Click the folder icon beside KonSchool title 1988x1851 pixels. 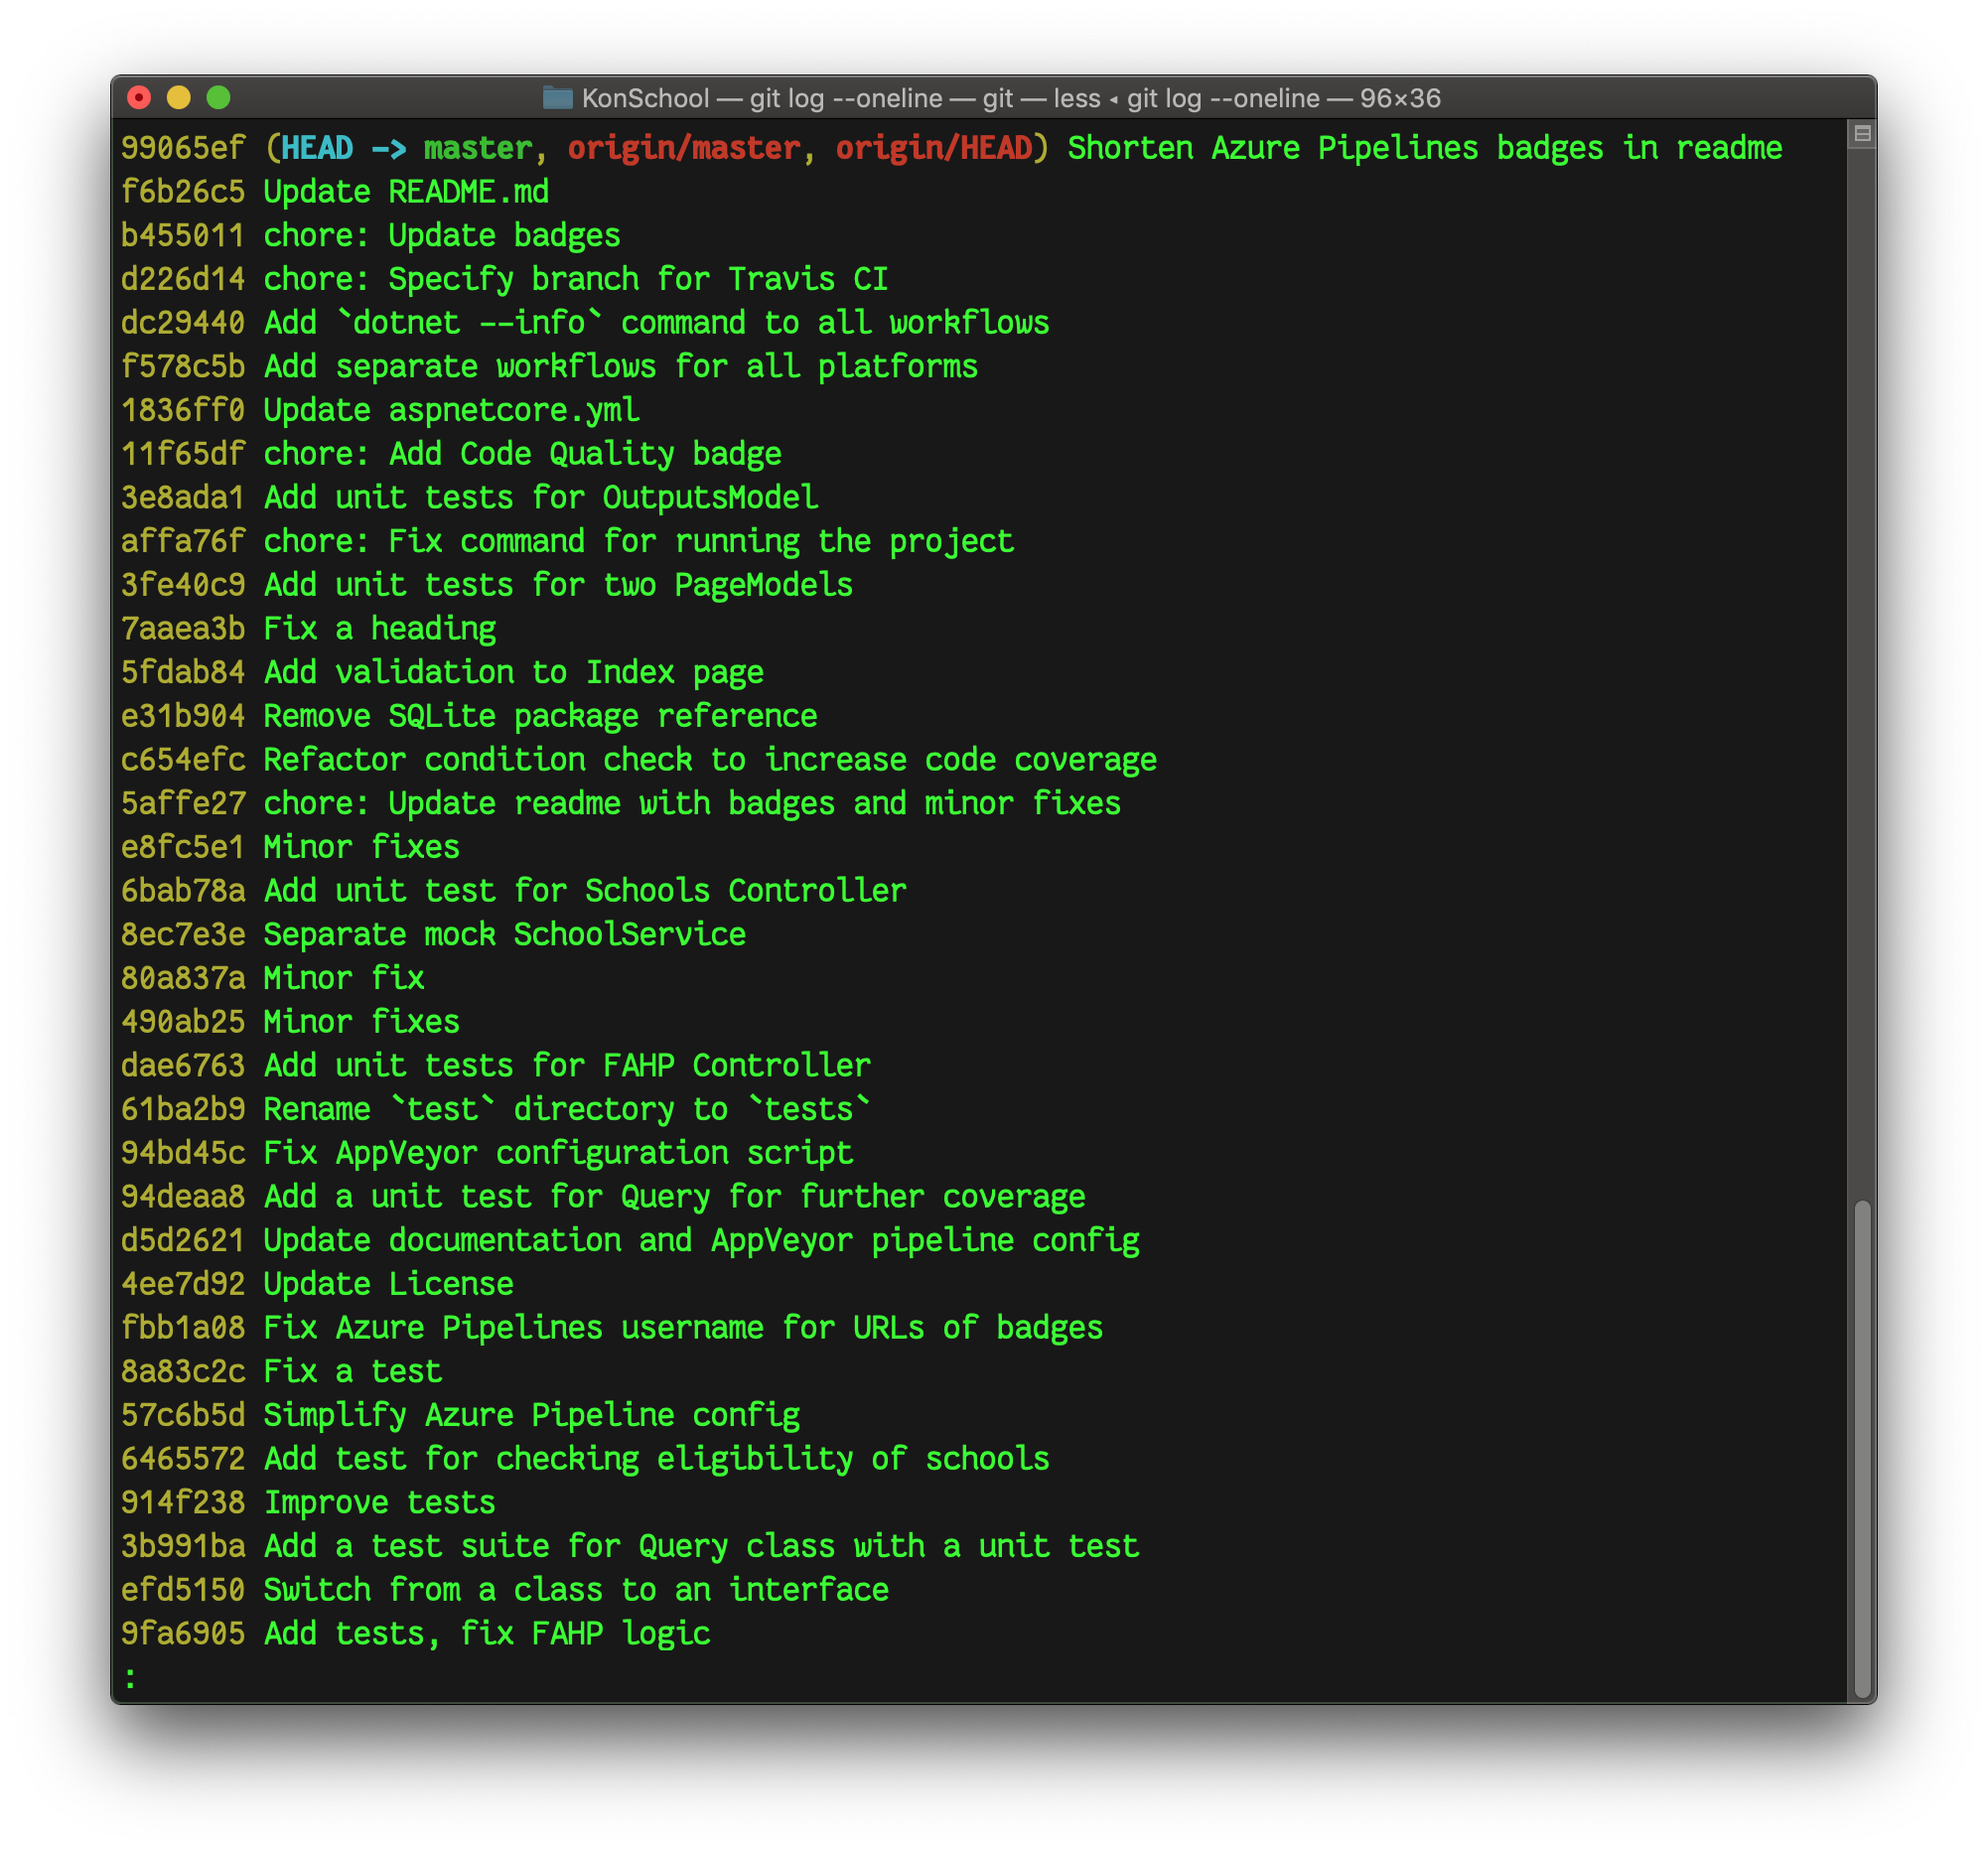[557, 98]
